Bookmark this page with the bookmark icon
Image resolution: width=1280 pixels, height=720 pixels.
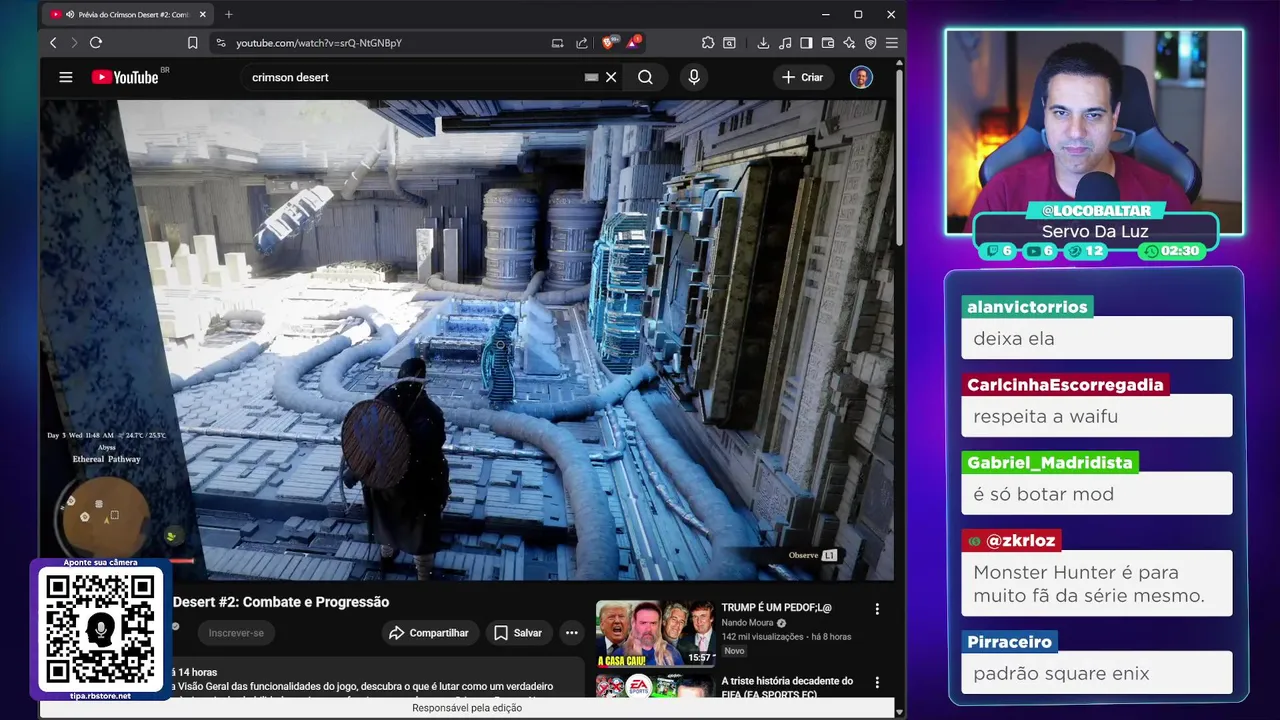click(193, 43)
